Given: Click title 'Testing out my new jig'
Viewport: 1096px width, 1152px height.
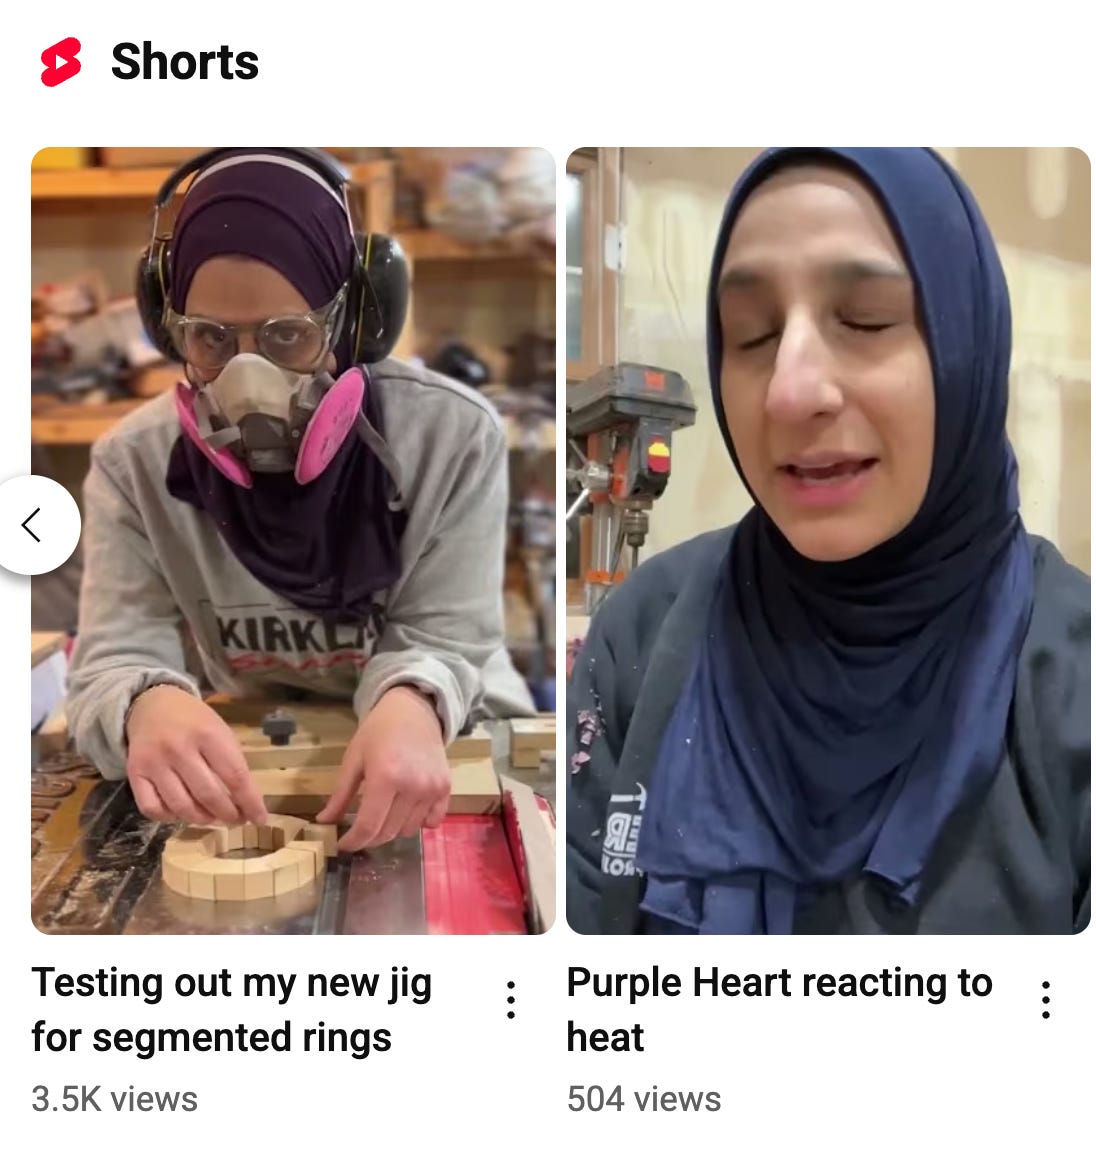Looking at the screenshot, I should [x=231, y=984].
